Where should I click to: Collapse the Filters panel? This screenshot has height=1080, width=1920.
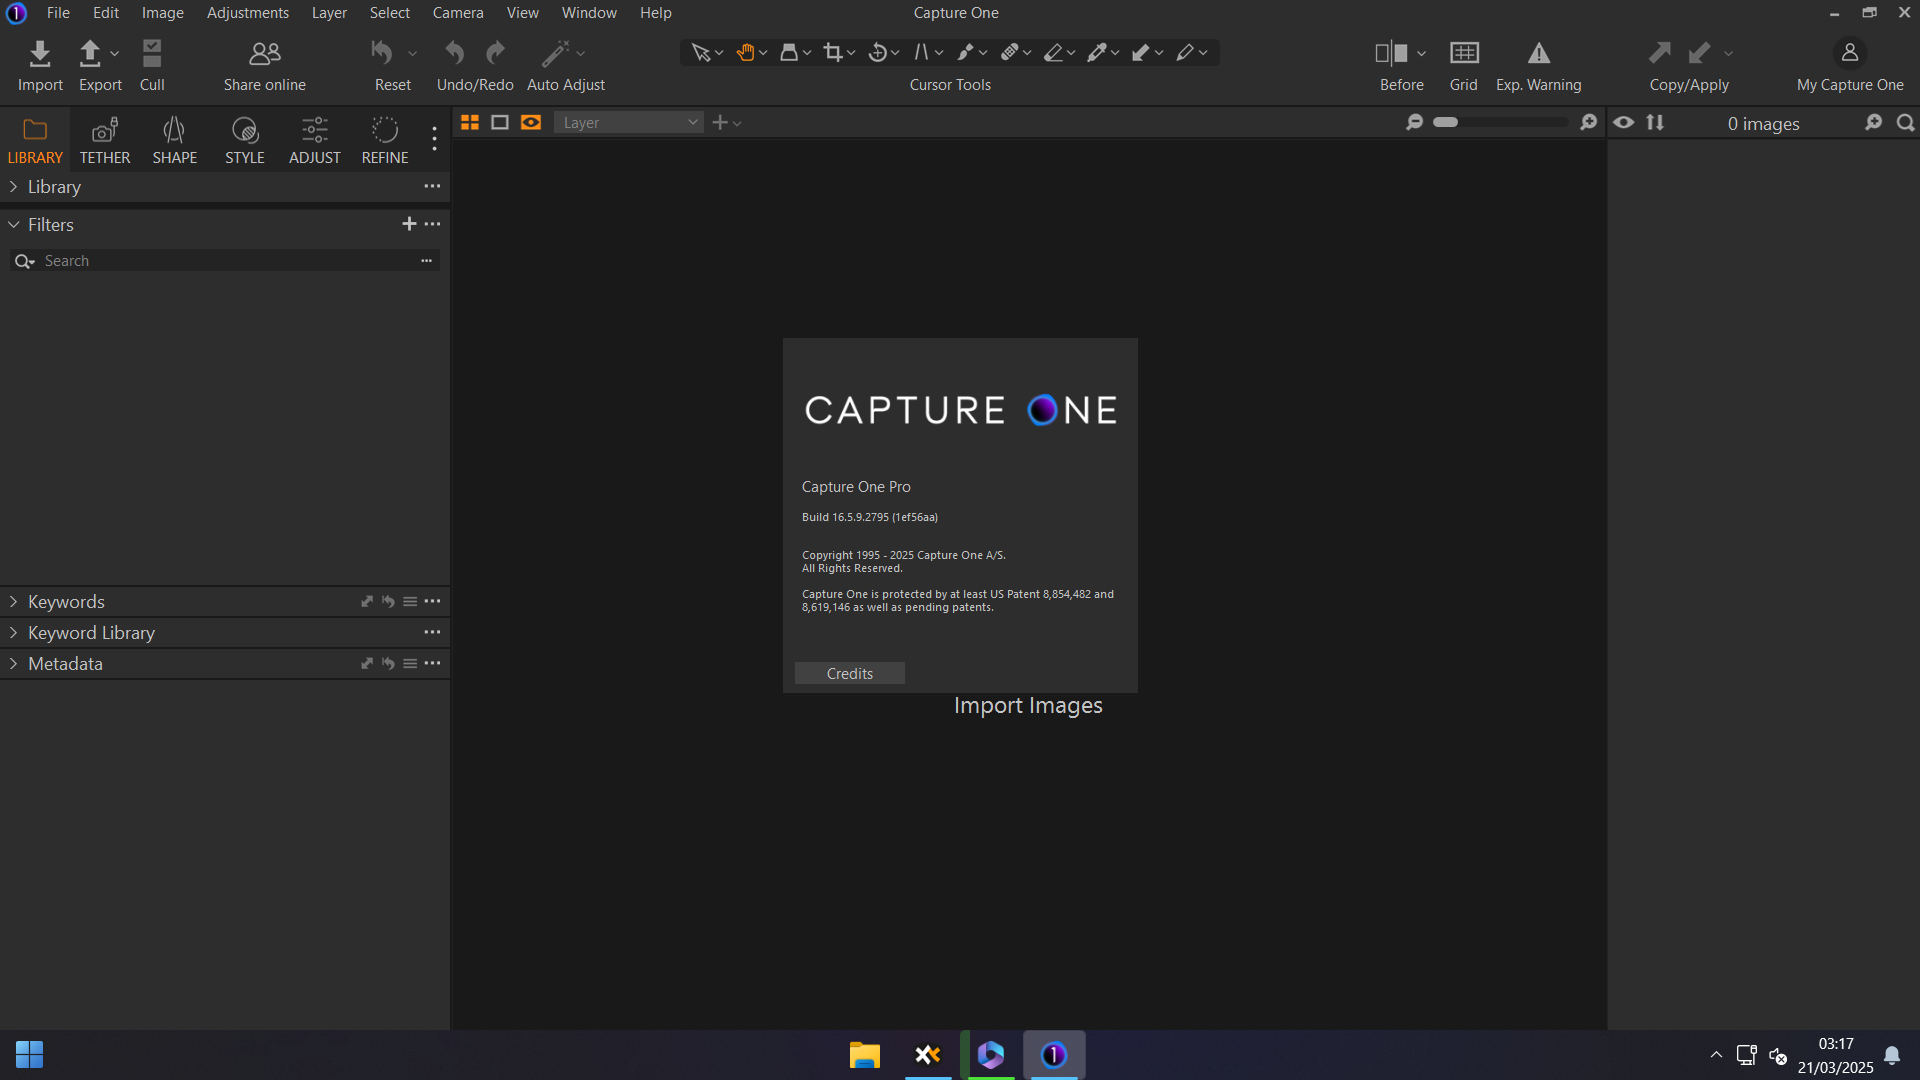coord(13,225)
